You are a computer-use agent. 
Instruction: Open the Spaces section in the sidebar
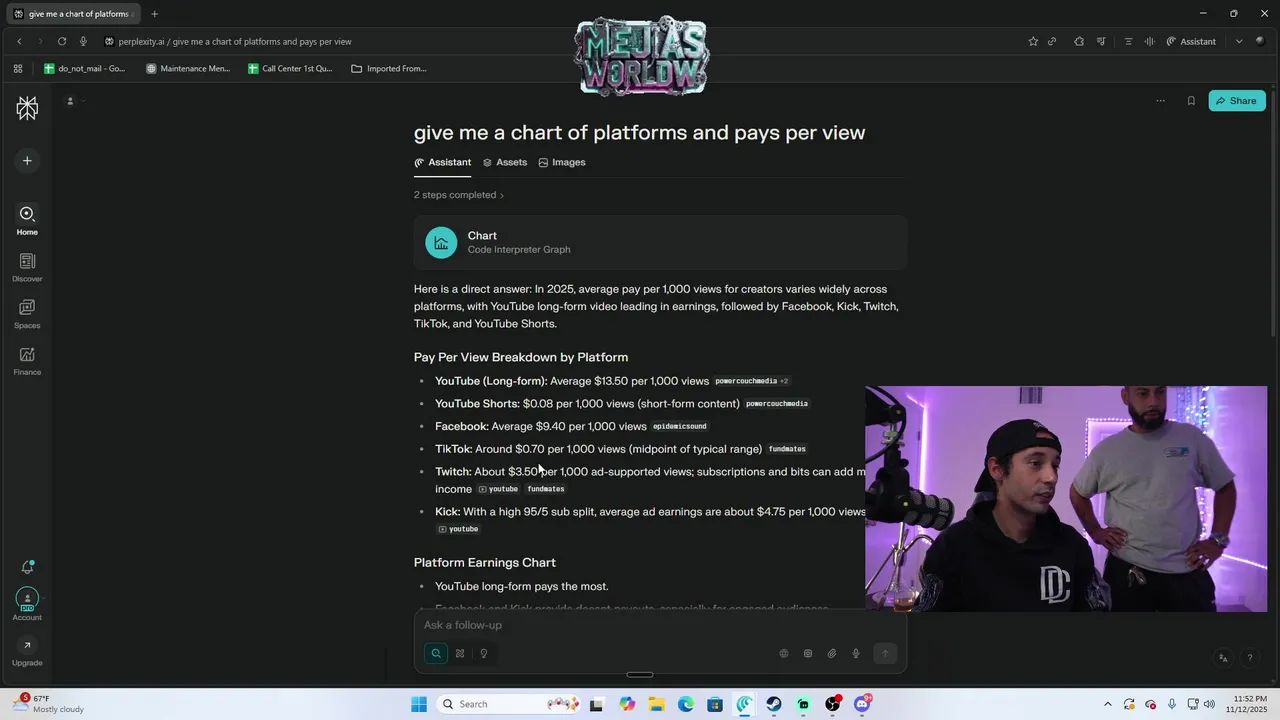(x=27, y=313)
